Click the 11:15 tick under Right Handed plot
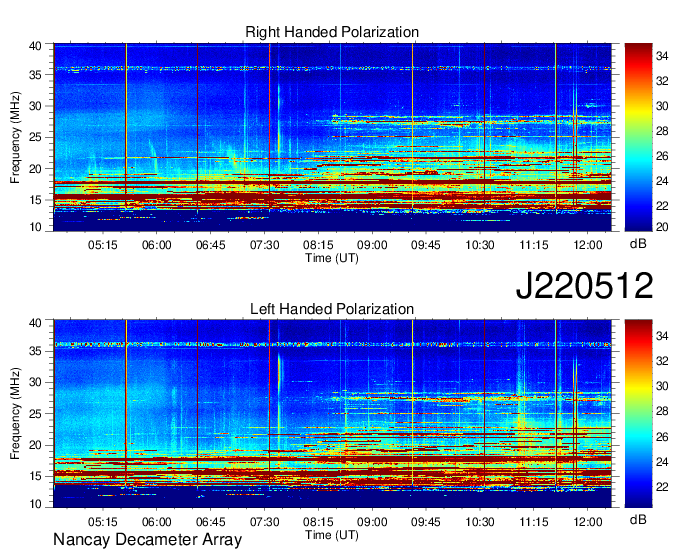Screen dimensions: 680x552 point(534,245)
